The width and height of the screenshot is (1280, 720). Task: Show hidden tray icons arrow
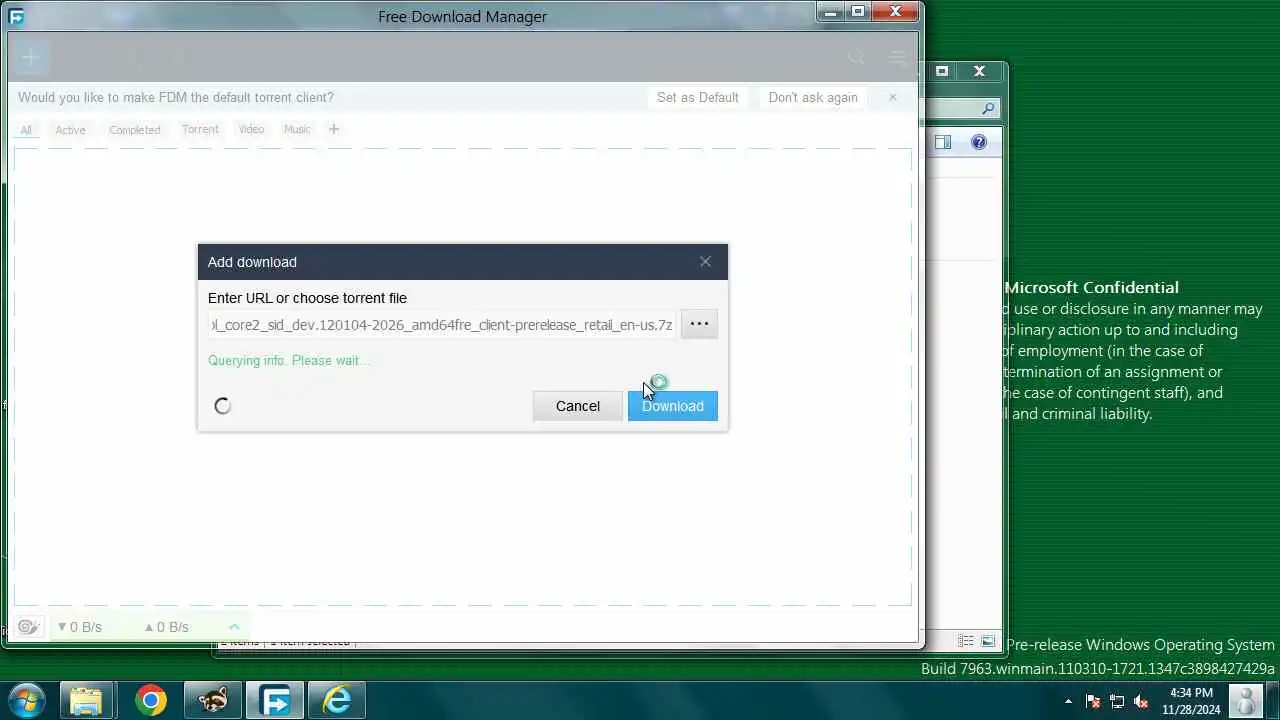click(1068, 701)
